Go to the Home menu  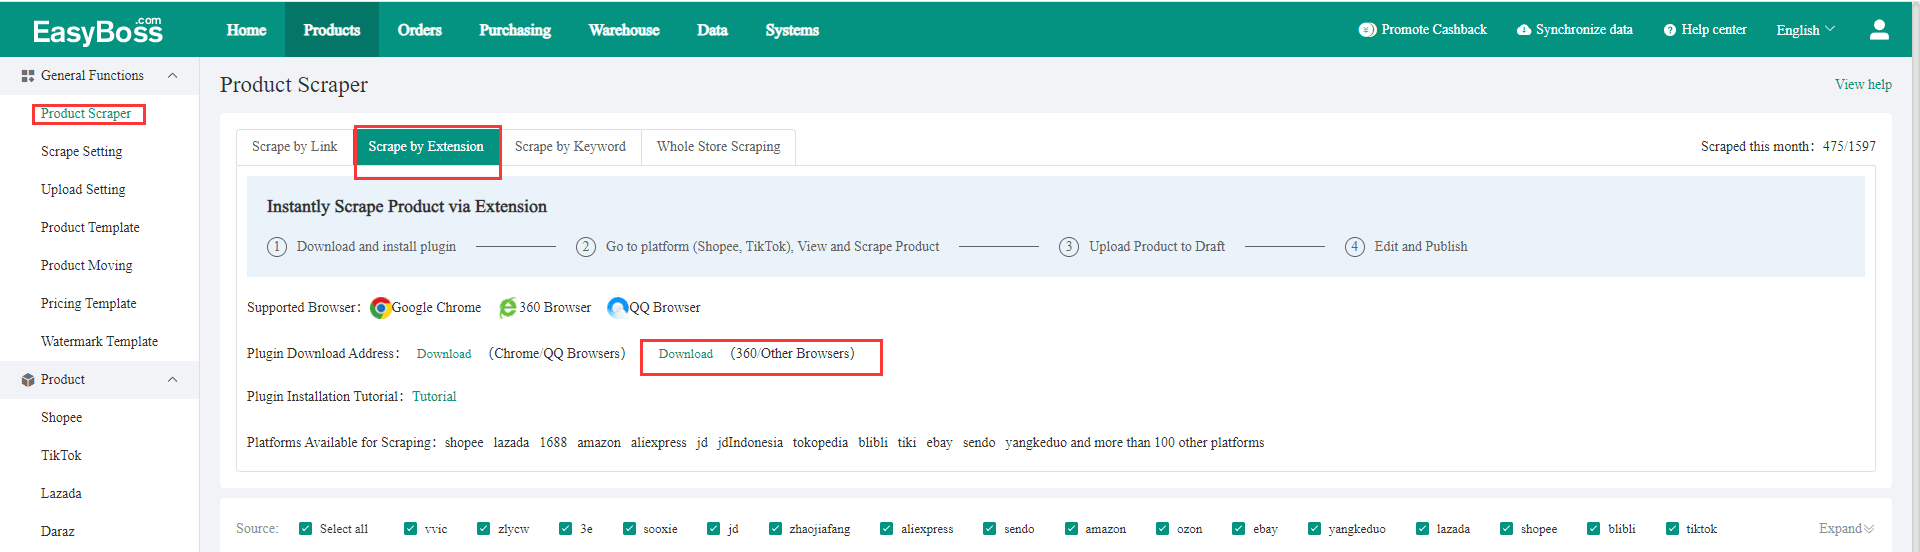pos(246,30)
